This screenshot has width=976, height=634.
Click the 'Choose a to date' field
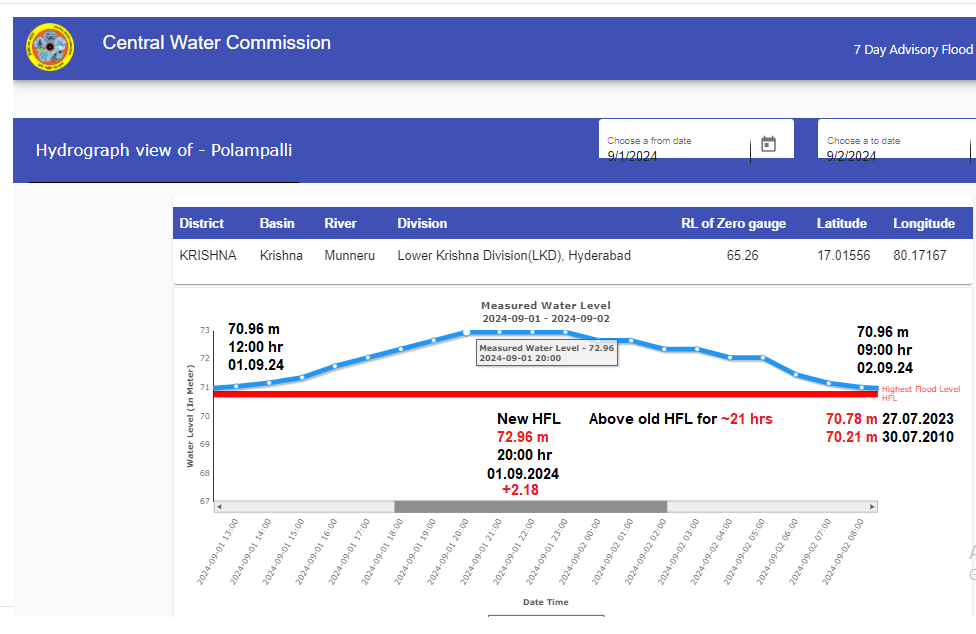click(x=890, y=149)
